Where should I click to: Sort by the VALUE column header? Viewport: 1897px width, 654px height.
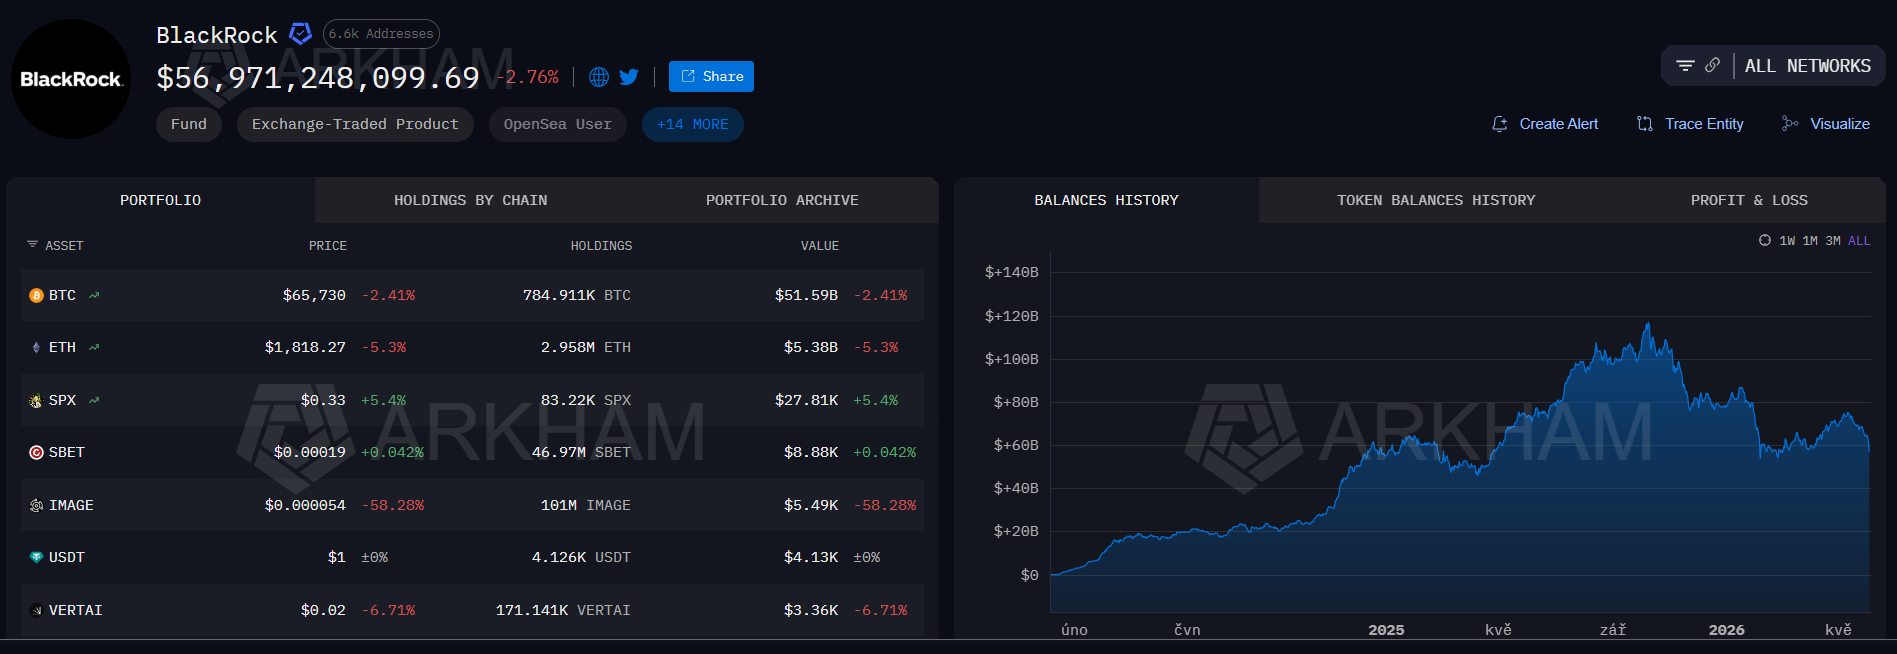820,245
